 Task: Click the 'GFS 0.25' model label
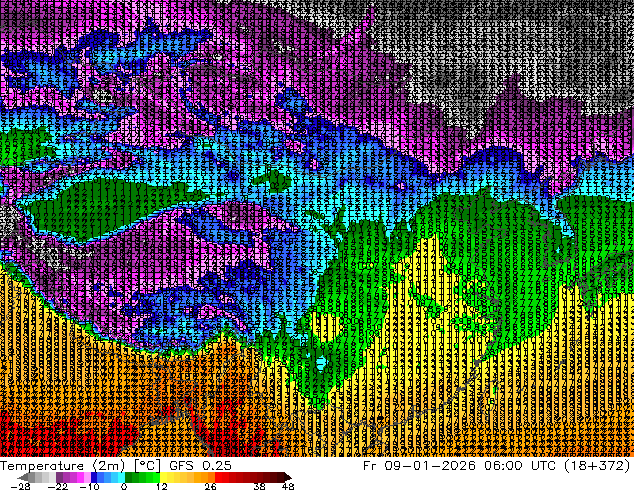[201, 466]
